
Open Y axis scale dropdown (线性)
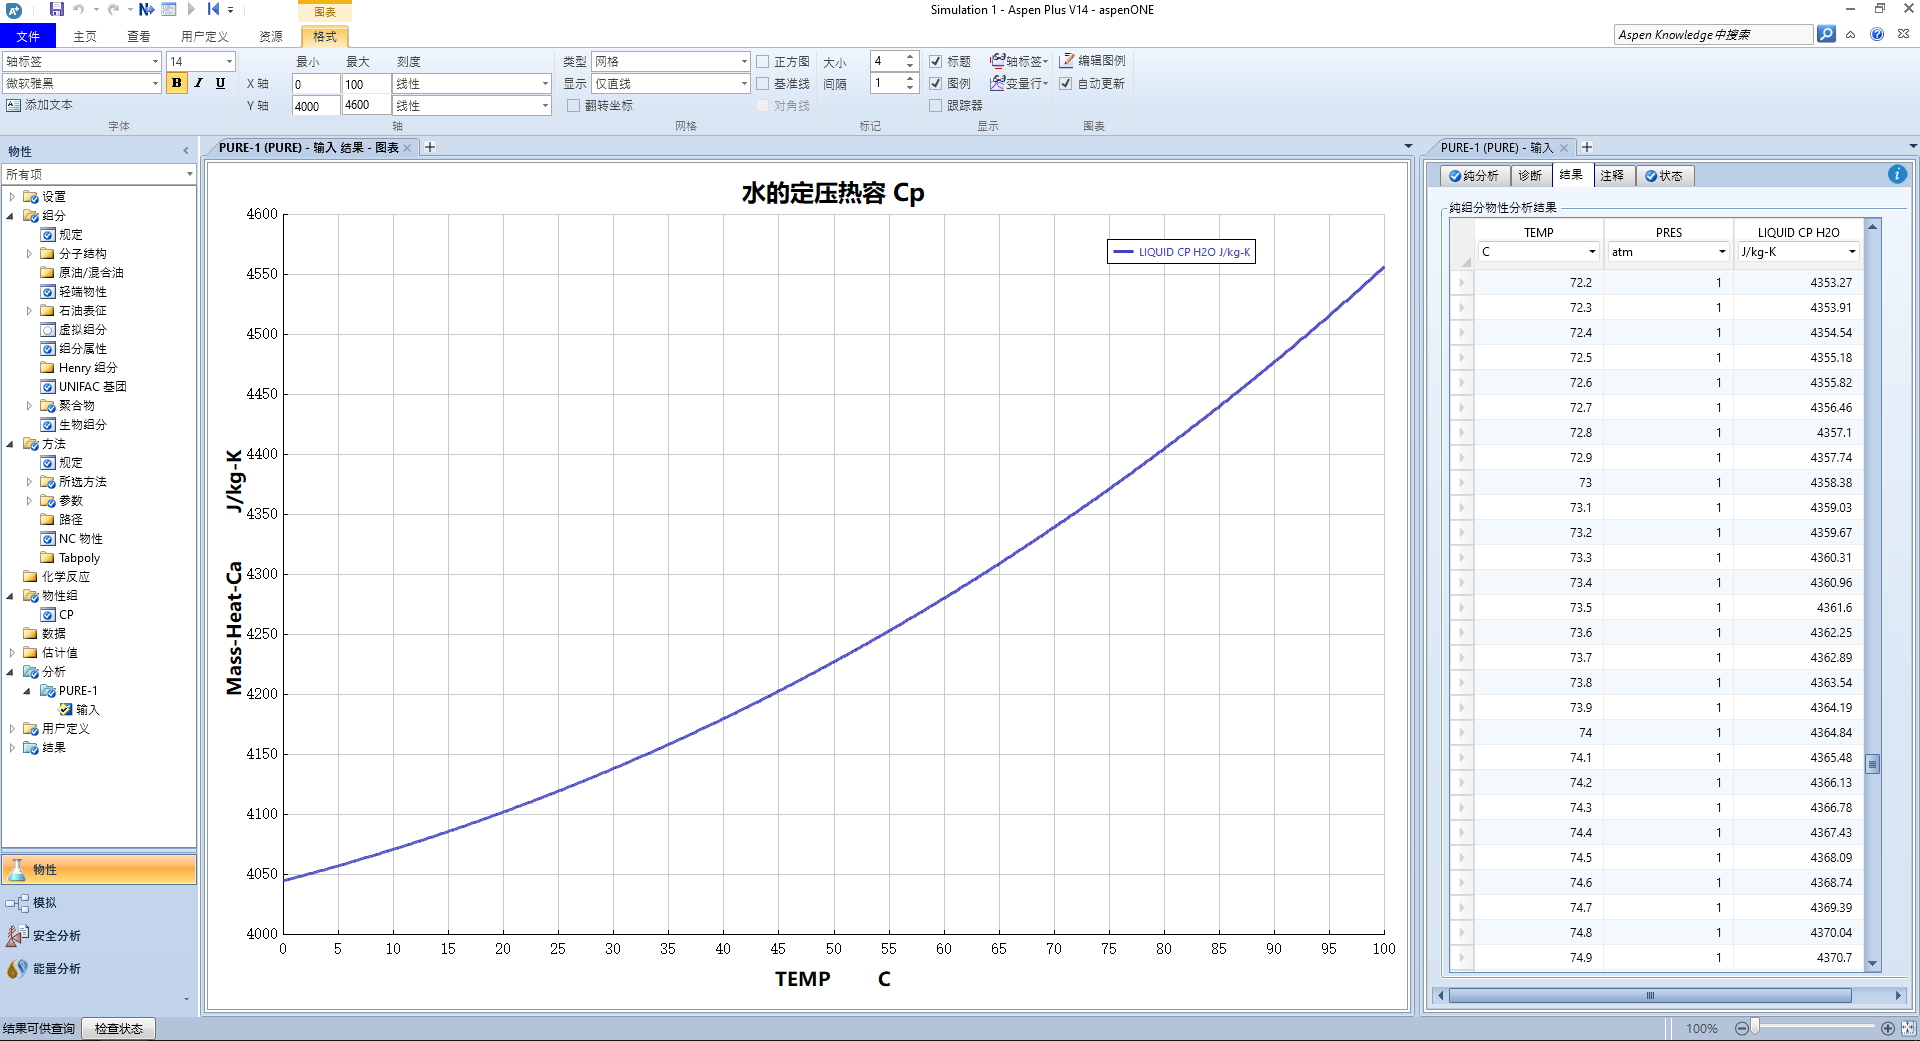pyautogui.click(x=545, y=105)
